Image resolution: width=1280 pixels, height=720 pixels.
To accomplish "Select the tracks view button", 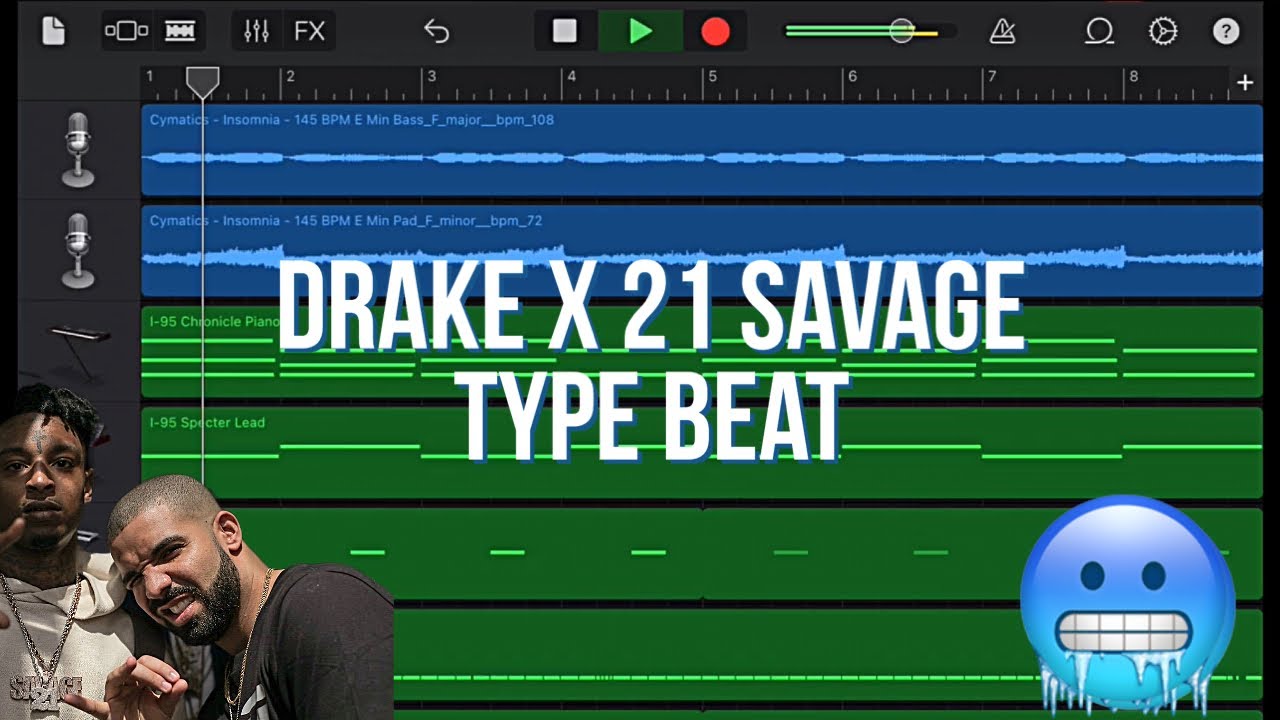I will pos(180,31).
